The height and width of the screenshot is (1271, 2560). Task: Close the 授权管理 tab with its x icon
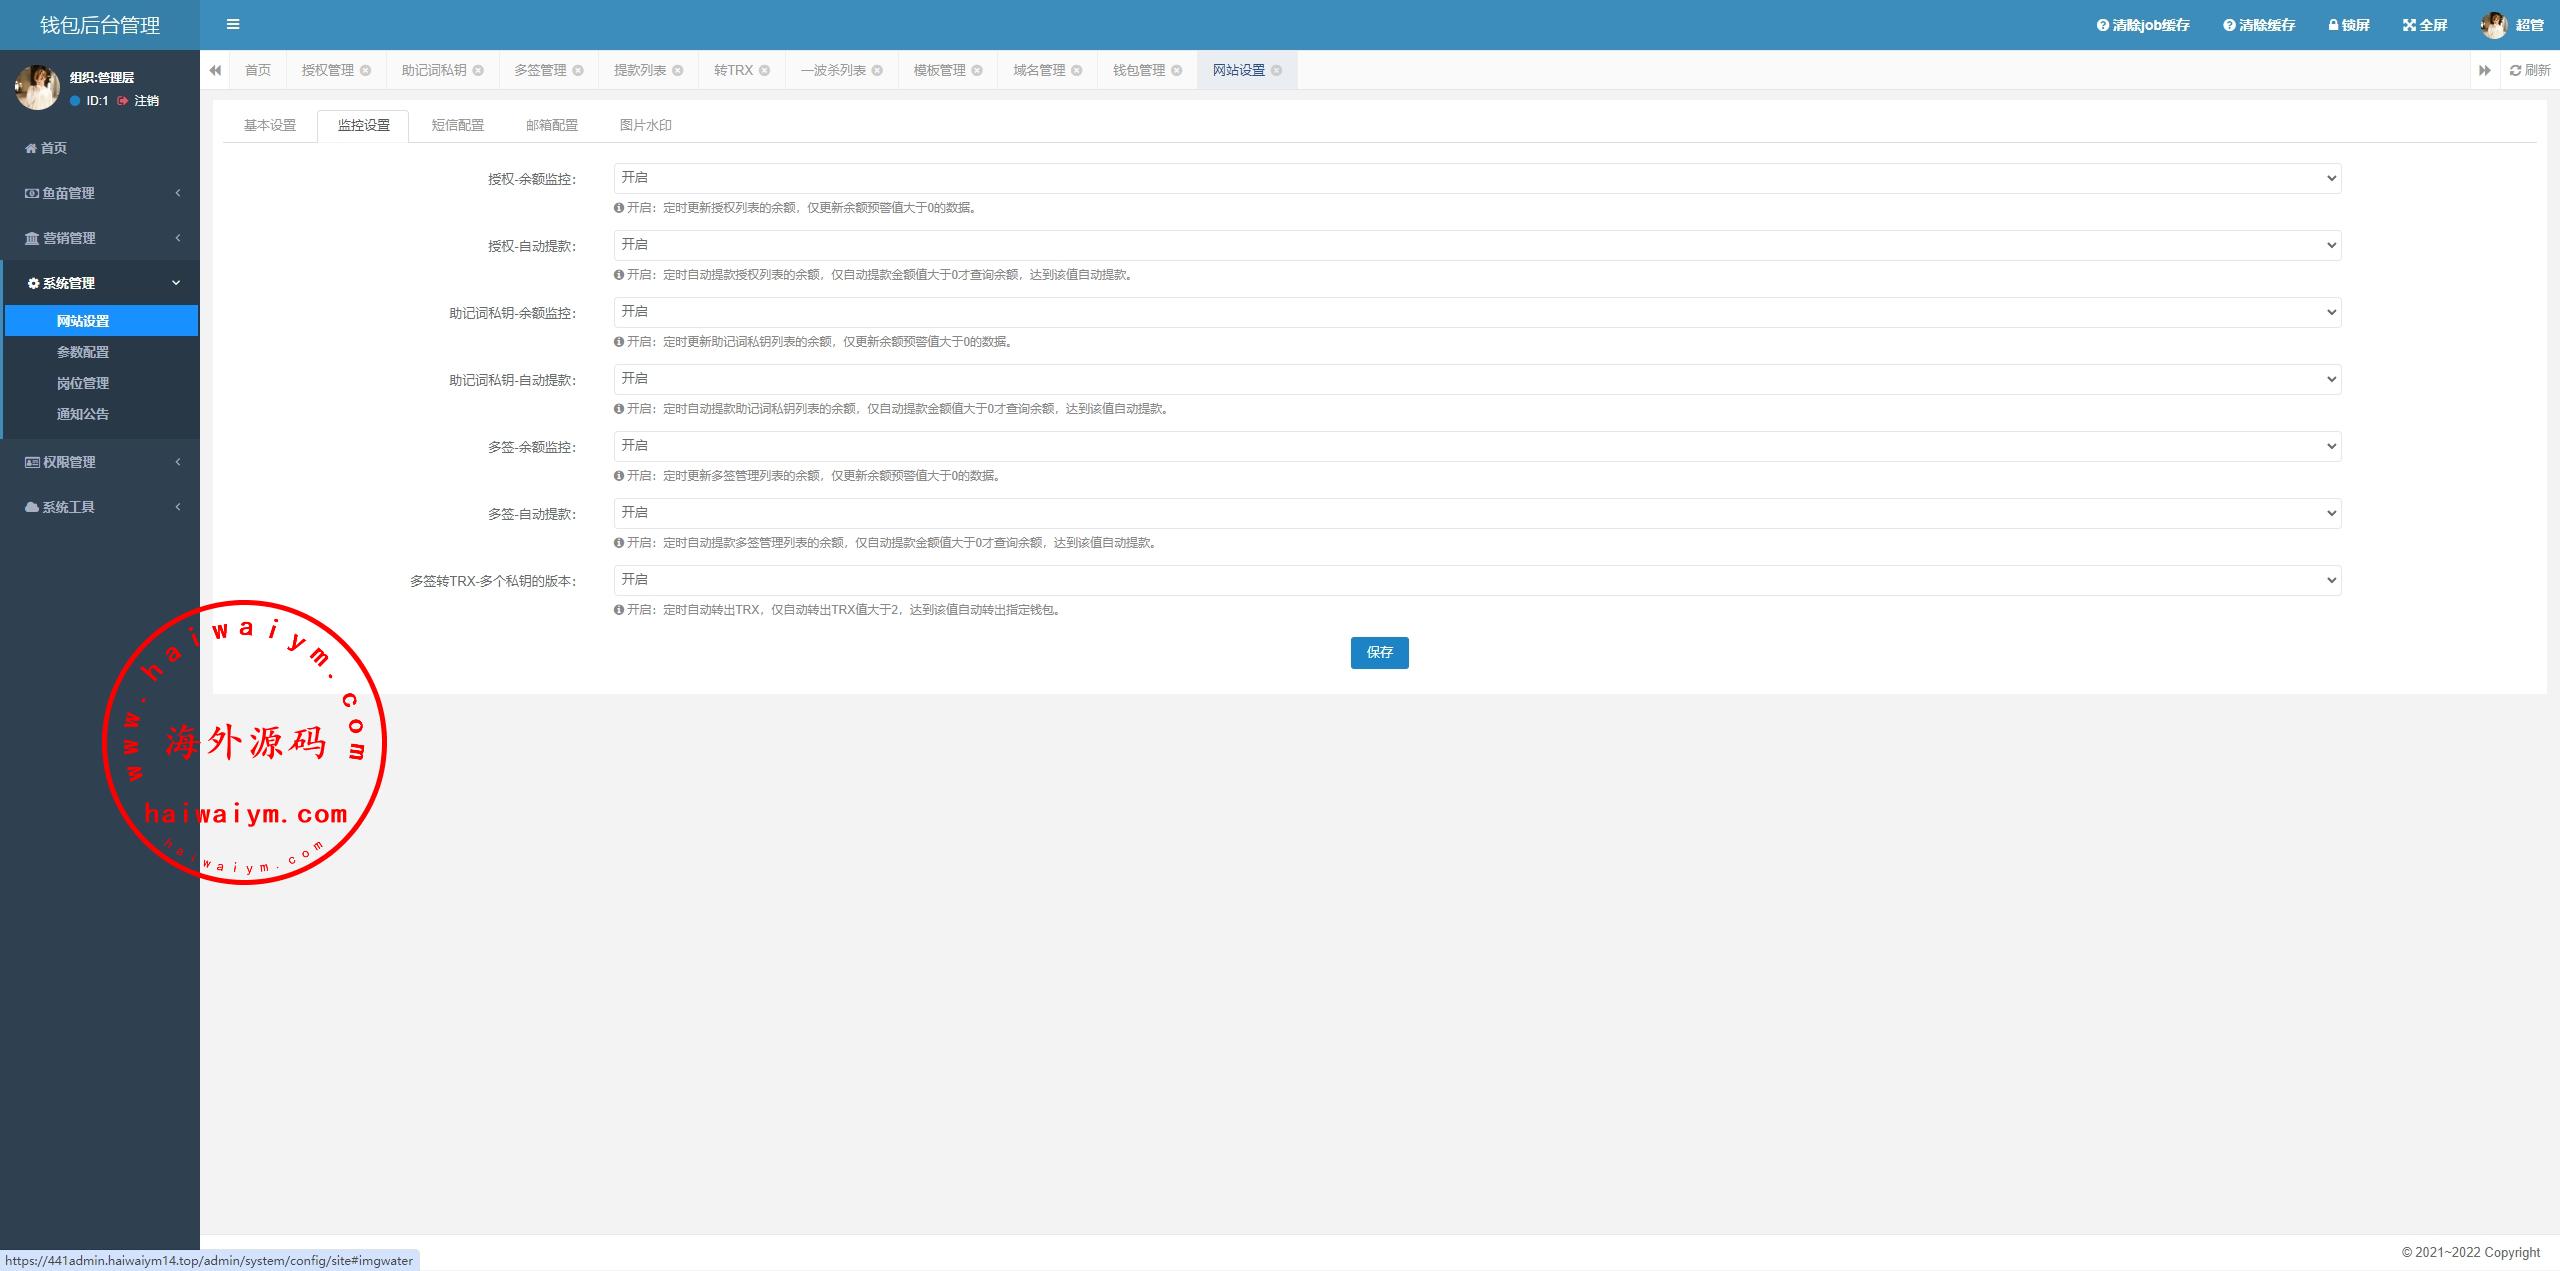366,70
